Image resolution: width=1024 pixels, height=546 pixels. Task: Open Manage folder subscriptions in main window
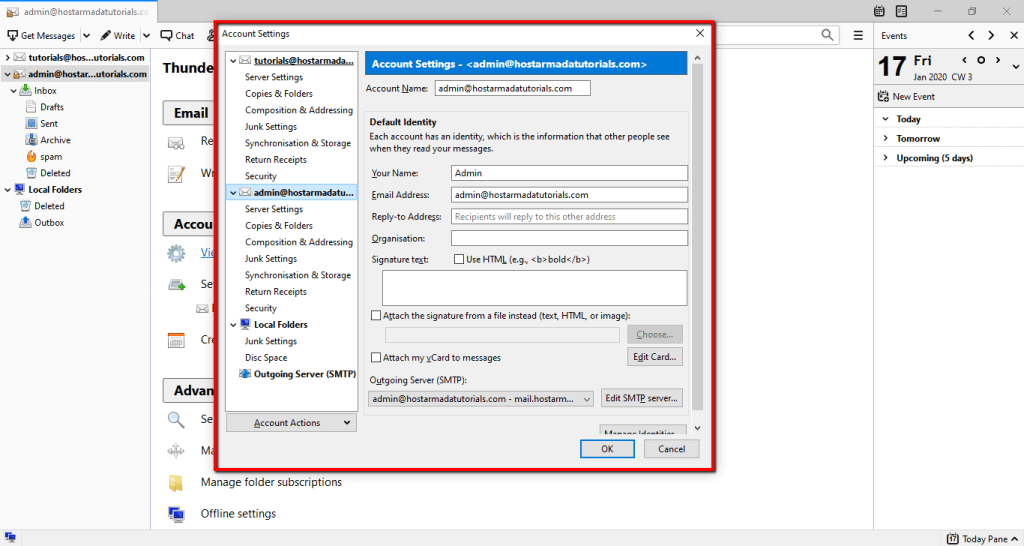click(x=271, y=482)
